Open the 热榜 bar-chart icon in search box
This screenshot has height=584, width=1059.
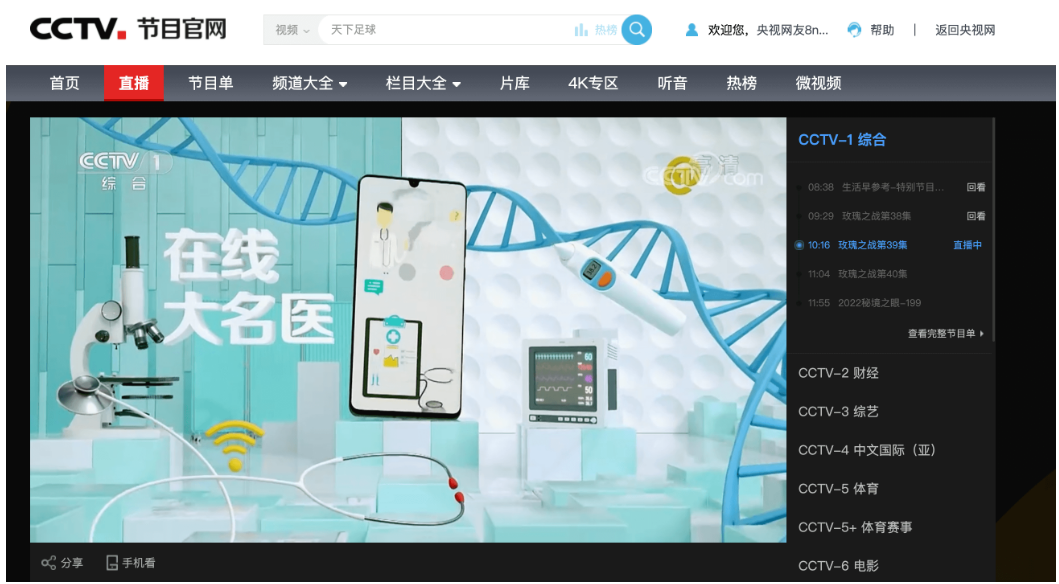click(x=581, y=30)
